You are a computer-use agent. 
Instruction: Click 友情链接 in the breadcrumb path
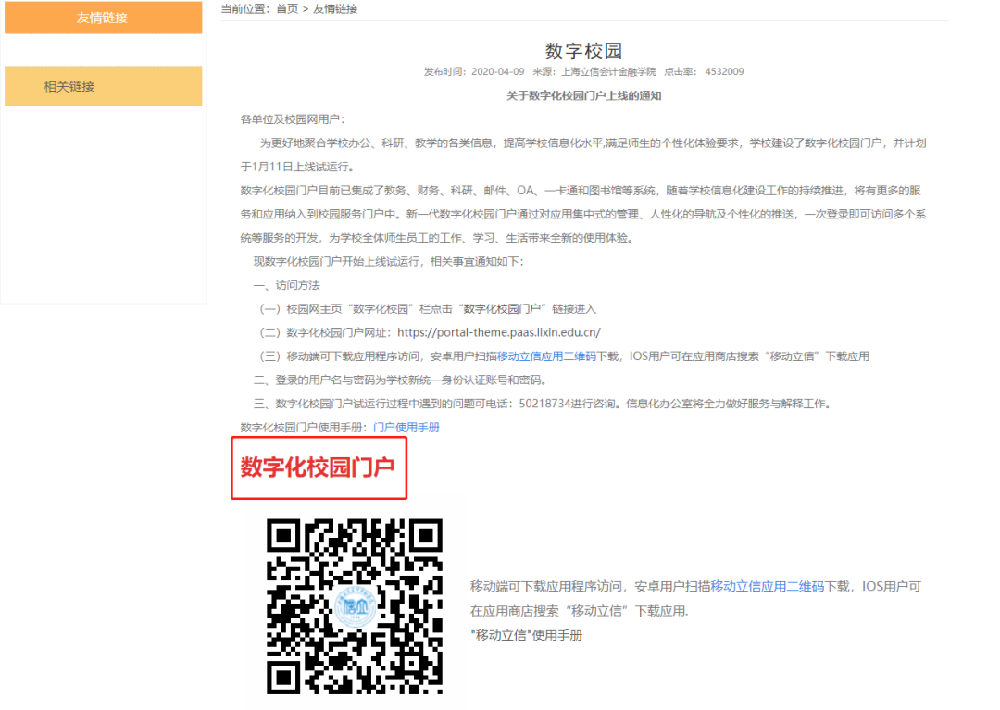pos(335,9)
